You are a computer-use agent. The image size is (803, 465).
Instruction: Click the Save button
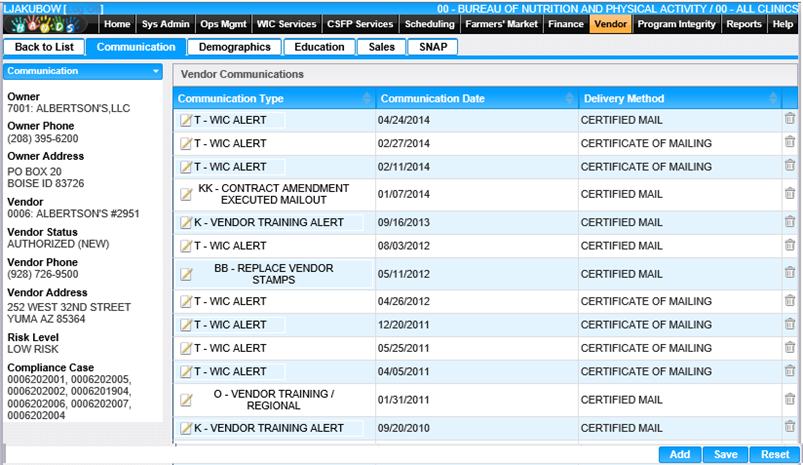(x=726, y=454)
